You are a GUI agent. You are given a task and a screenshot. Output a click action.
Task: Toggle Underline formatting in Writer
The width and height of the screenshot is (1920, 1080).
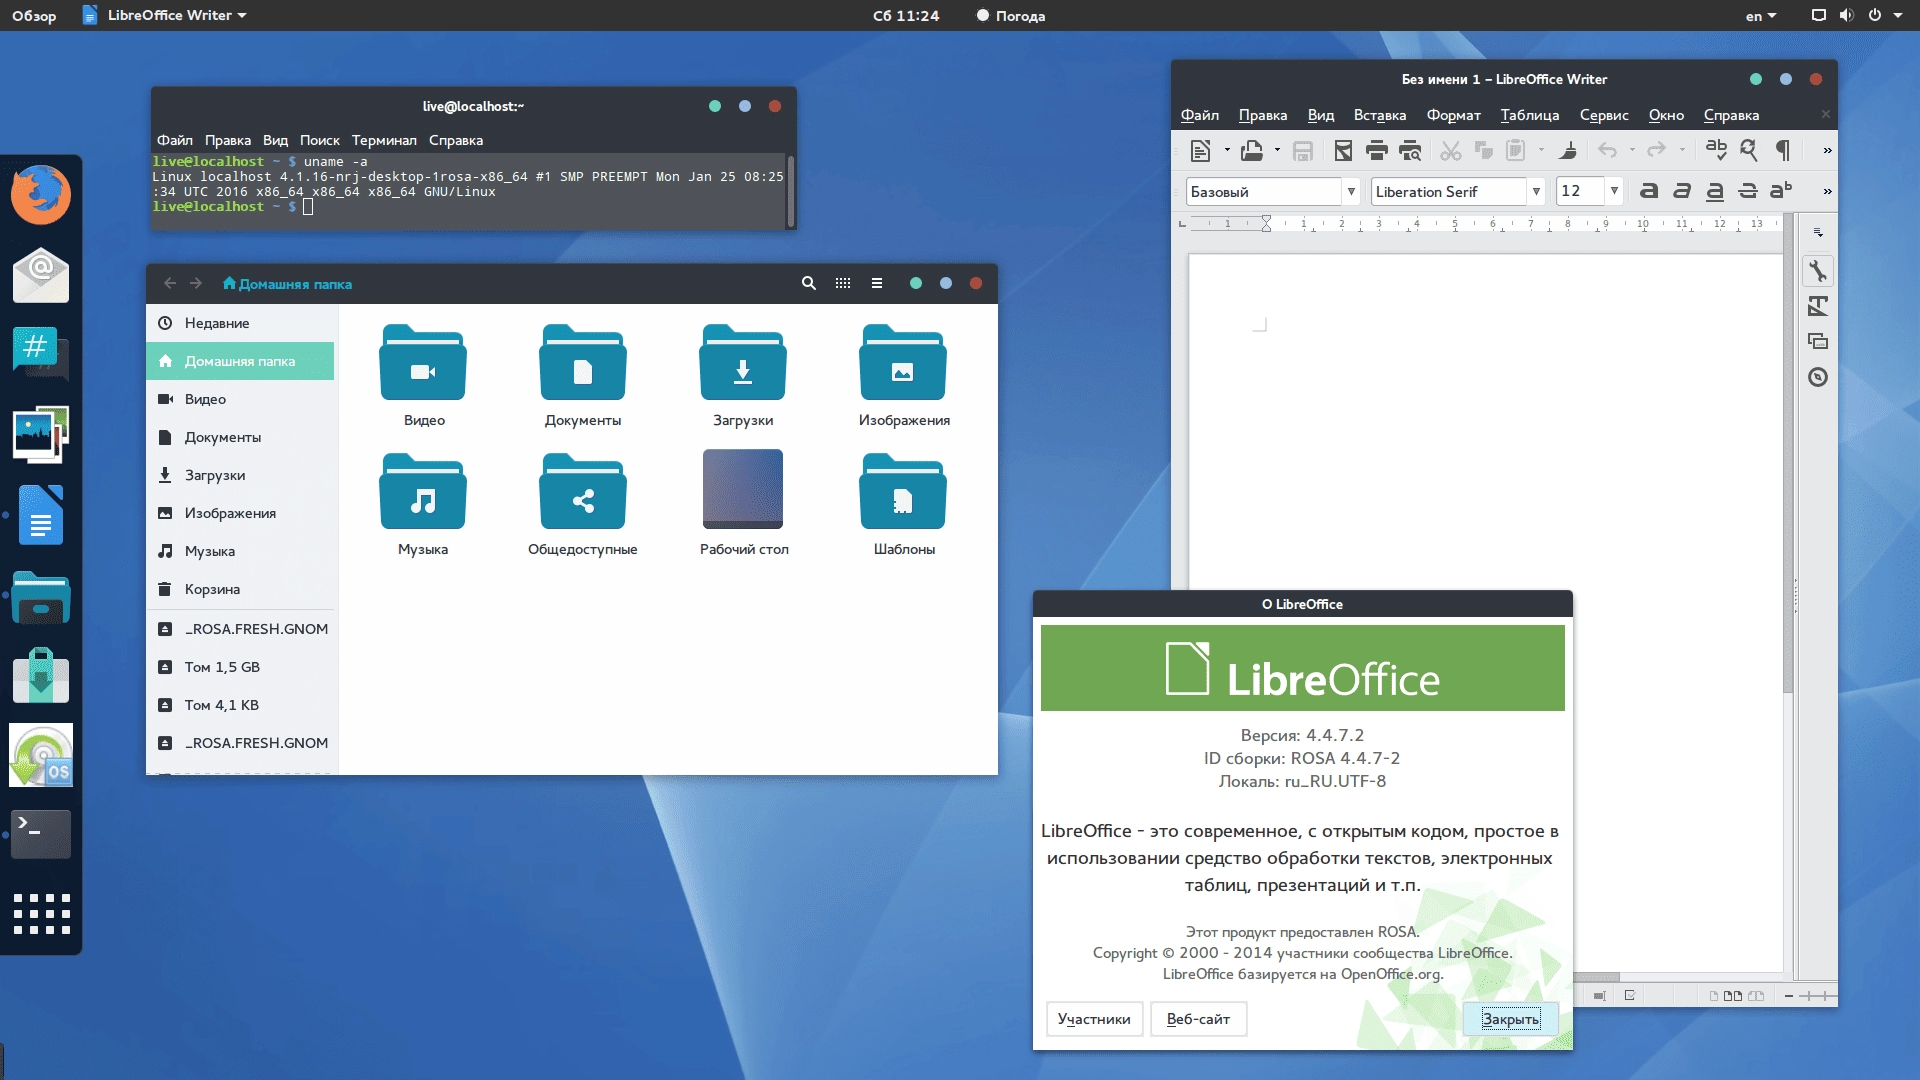[x=1715, y=190]
